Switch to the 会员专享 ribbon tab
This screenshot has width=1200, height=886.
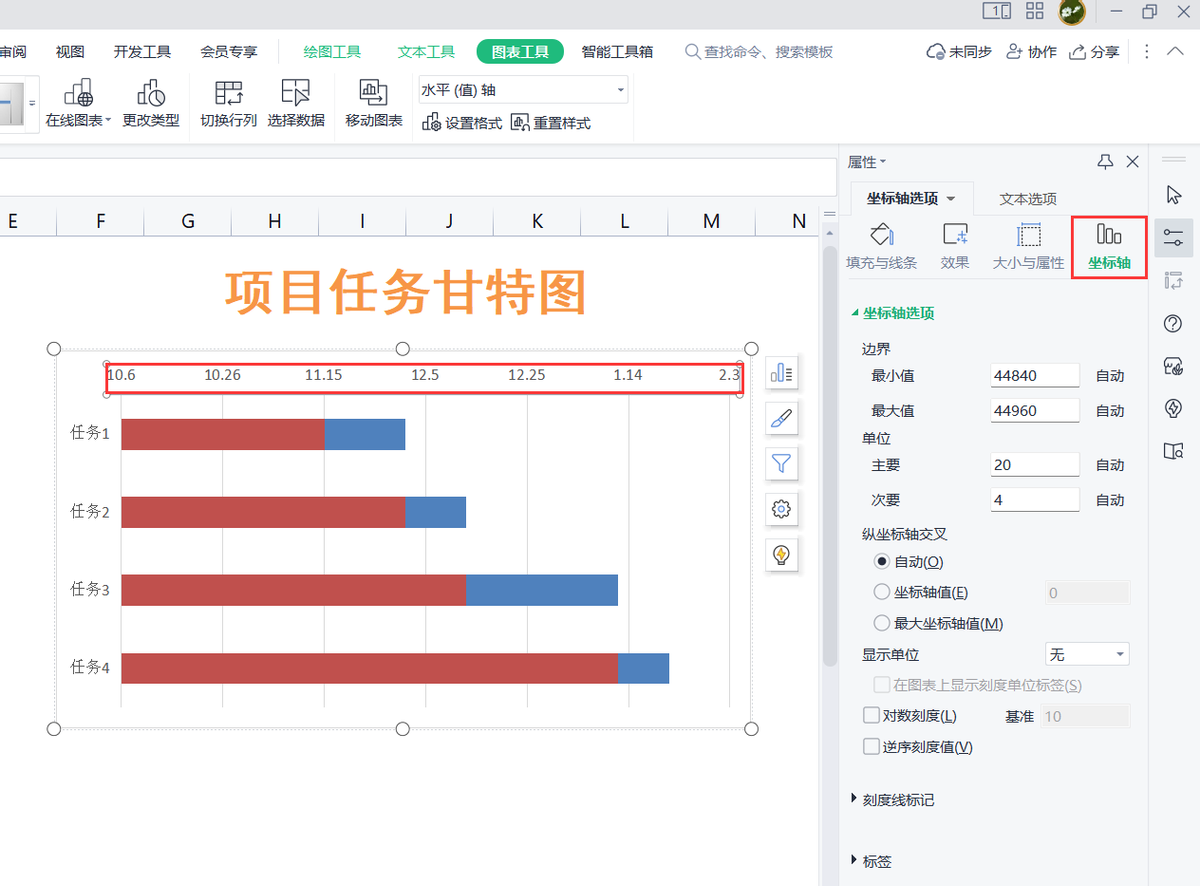coord(228,52)
